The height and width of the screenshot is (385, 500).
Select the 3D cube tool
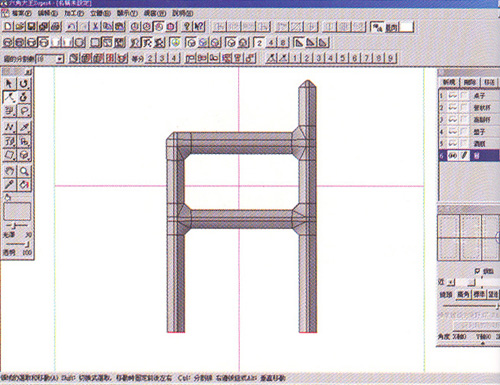point(24,155)
